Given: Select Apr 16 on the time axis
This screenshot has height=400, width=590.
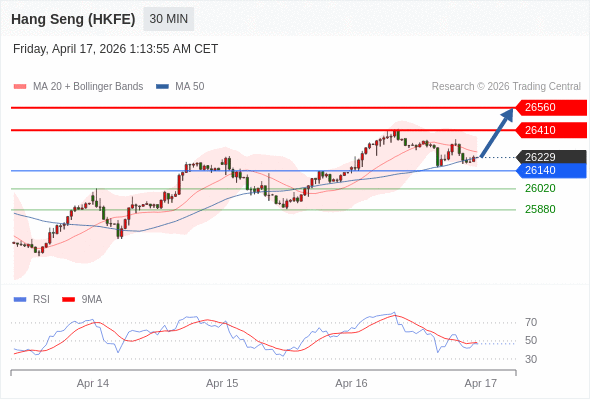Looking at the screenshot, I should tap(351, 383).
